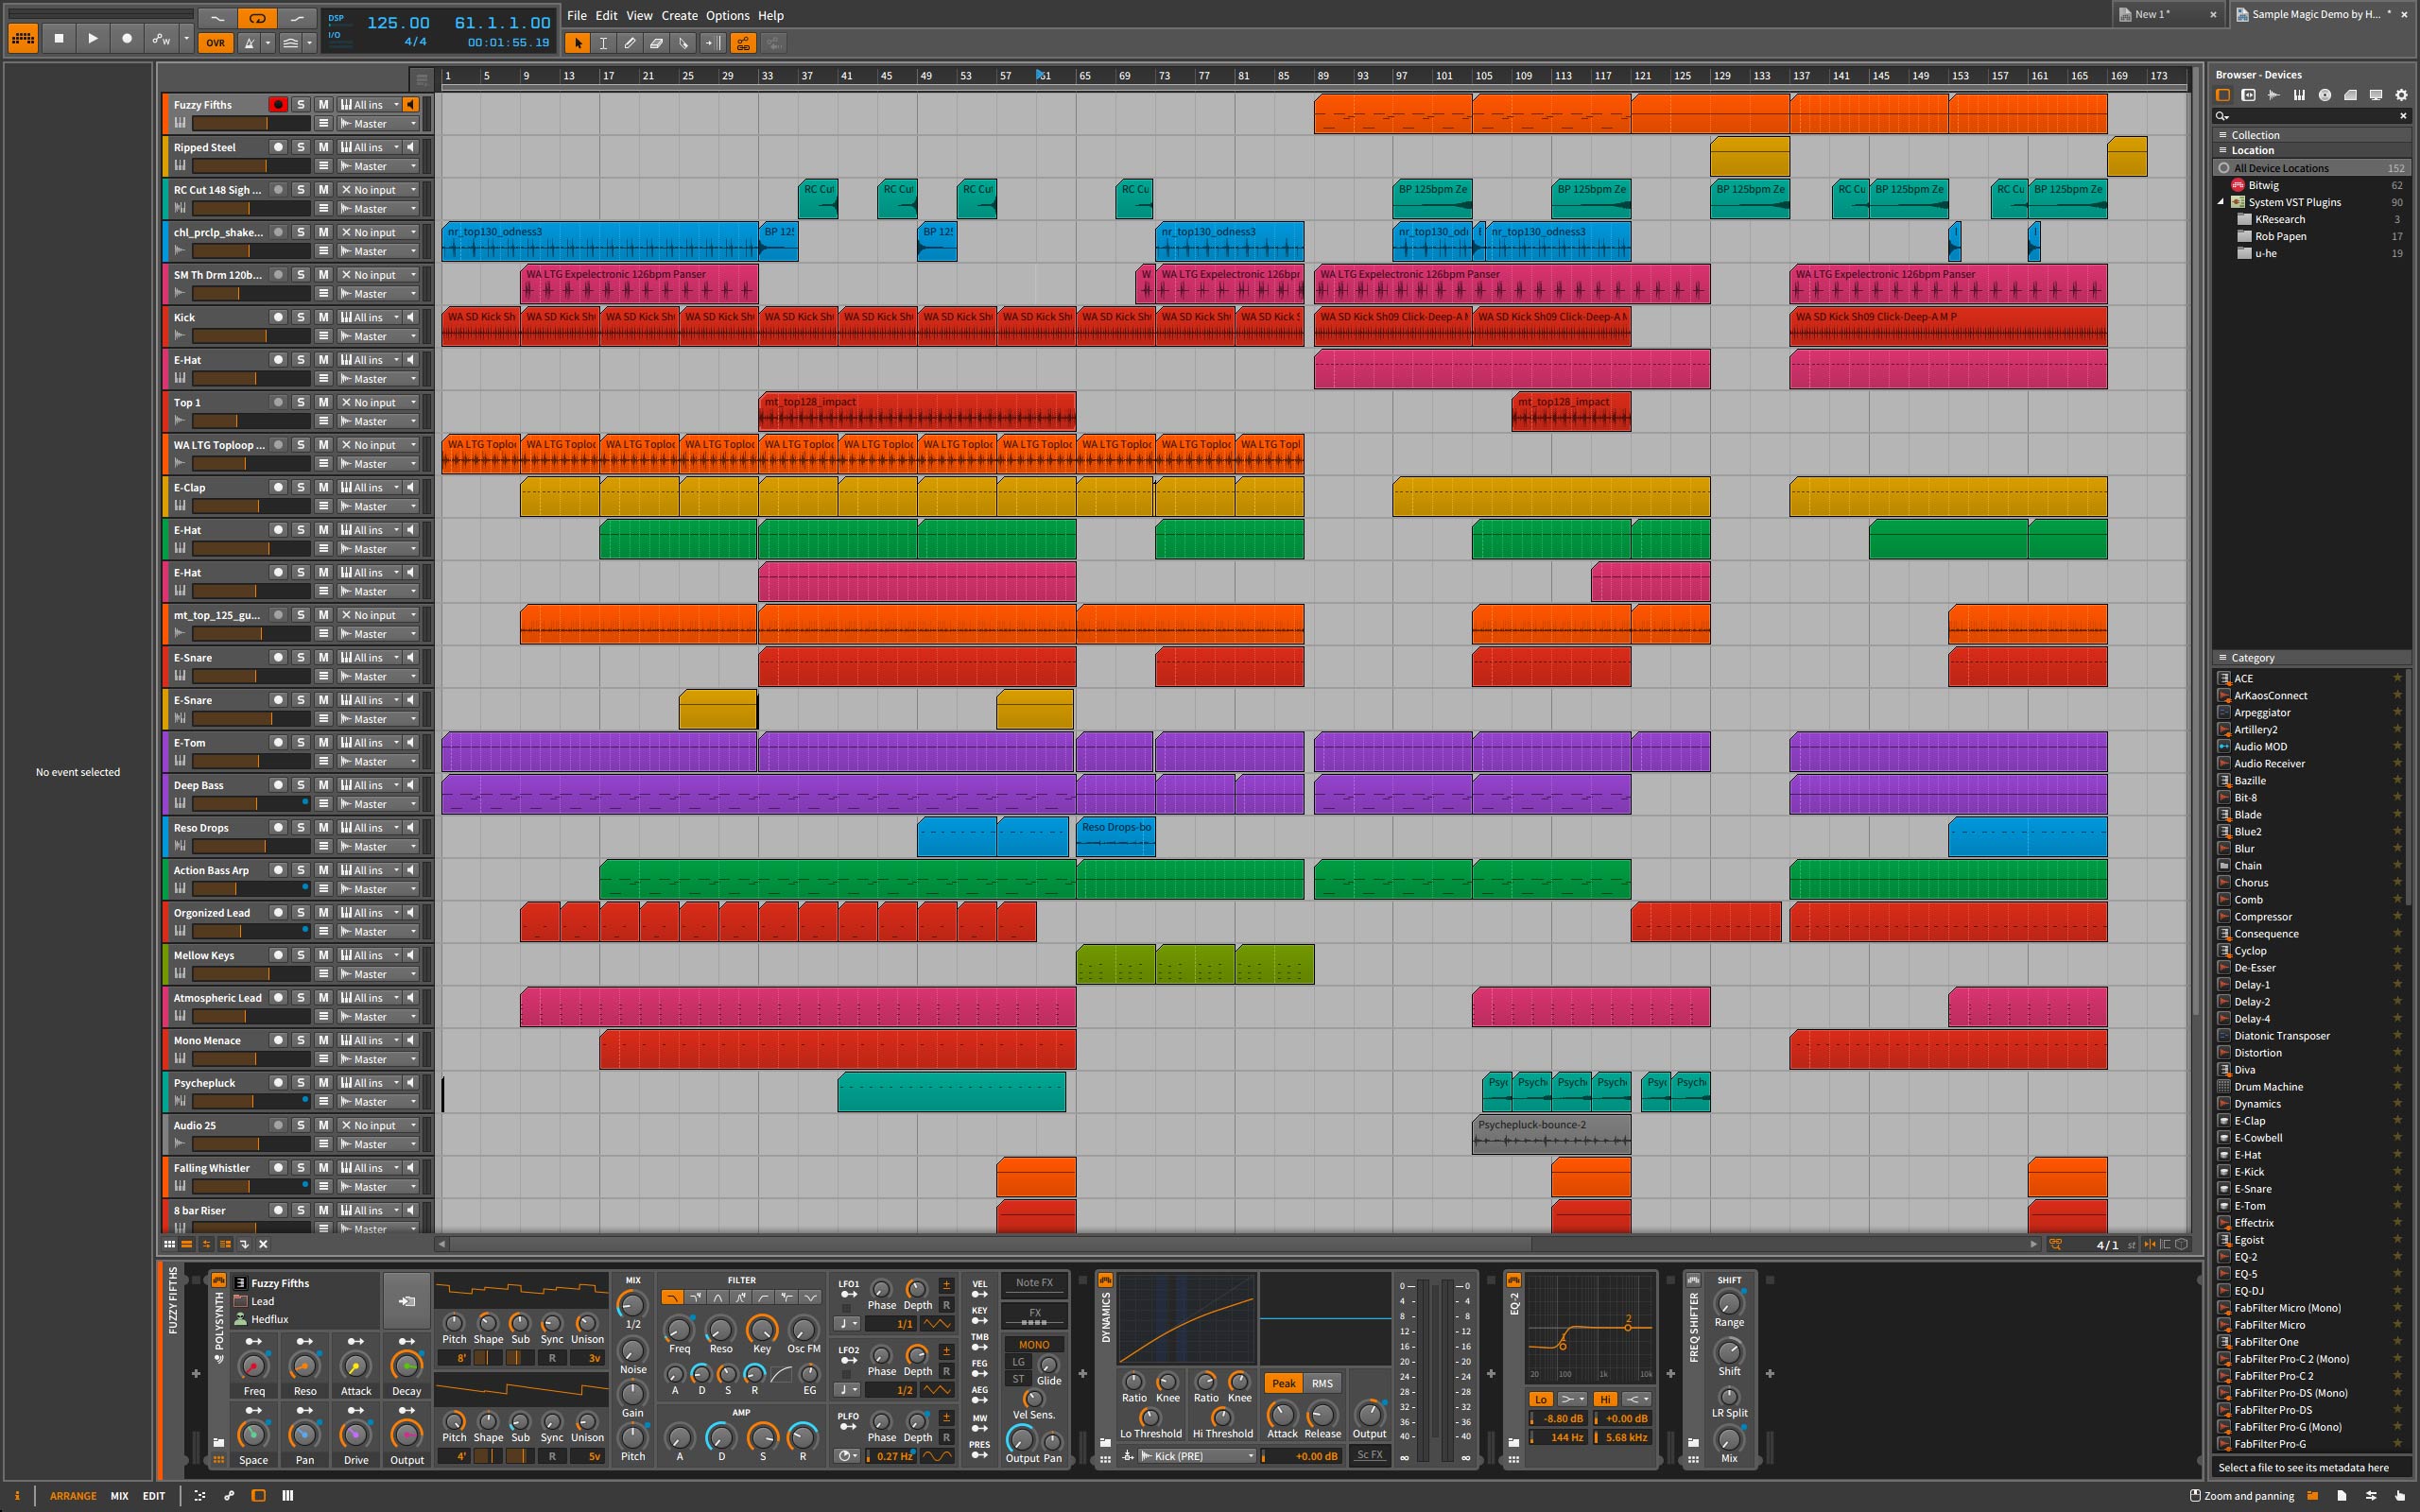Image resolution: width=2420 pixels, height=1512 pixels.
Task: Open the samples waveform browser icon
Action: pyautogui.click(x=2274, y=95)
